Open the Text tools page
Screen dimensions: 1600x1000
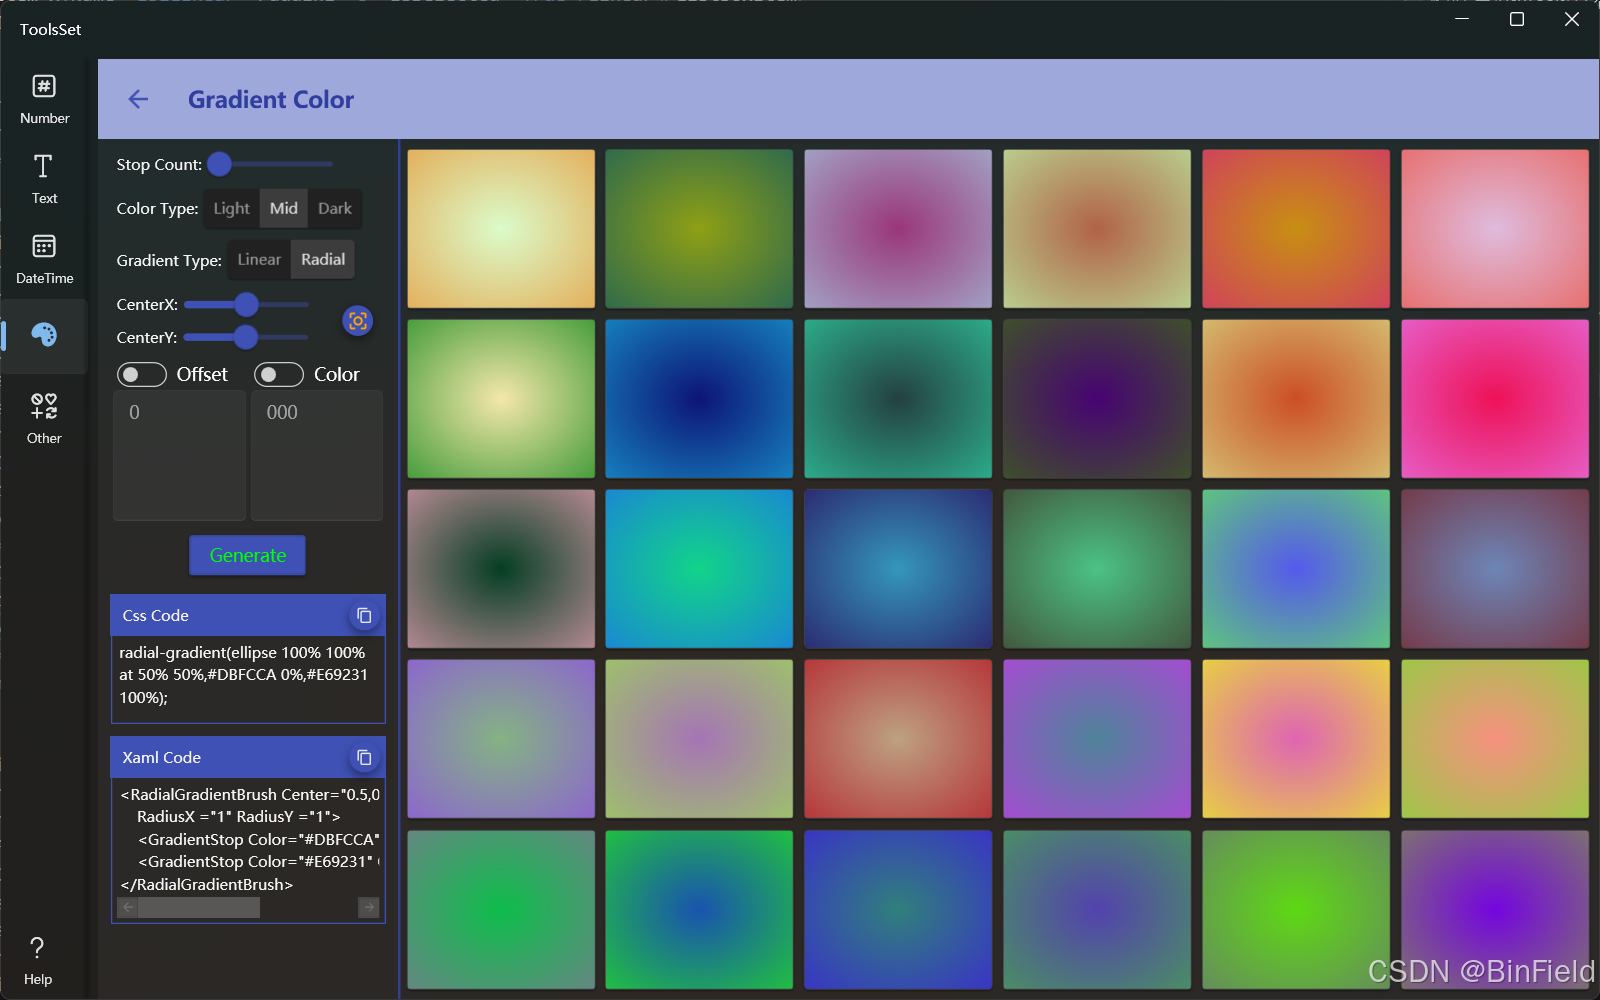coord(44,179)
